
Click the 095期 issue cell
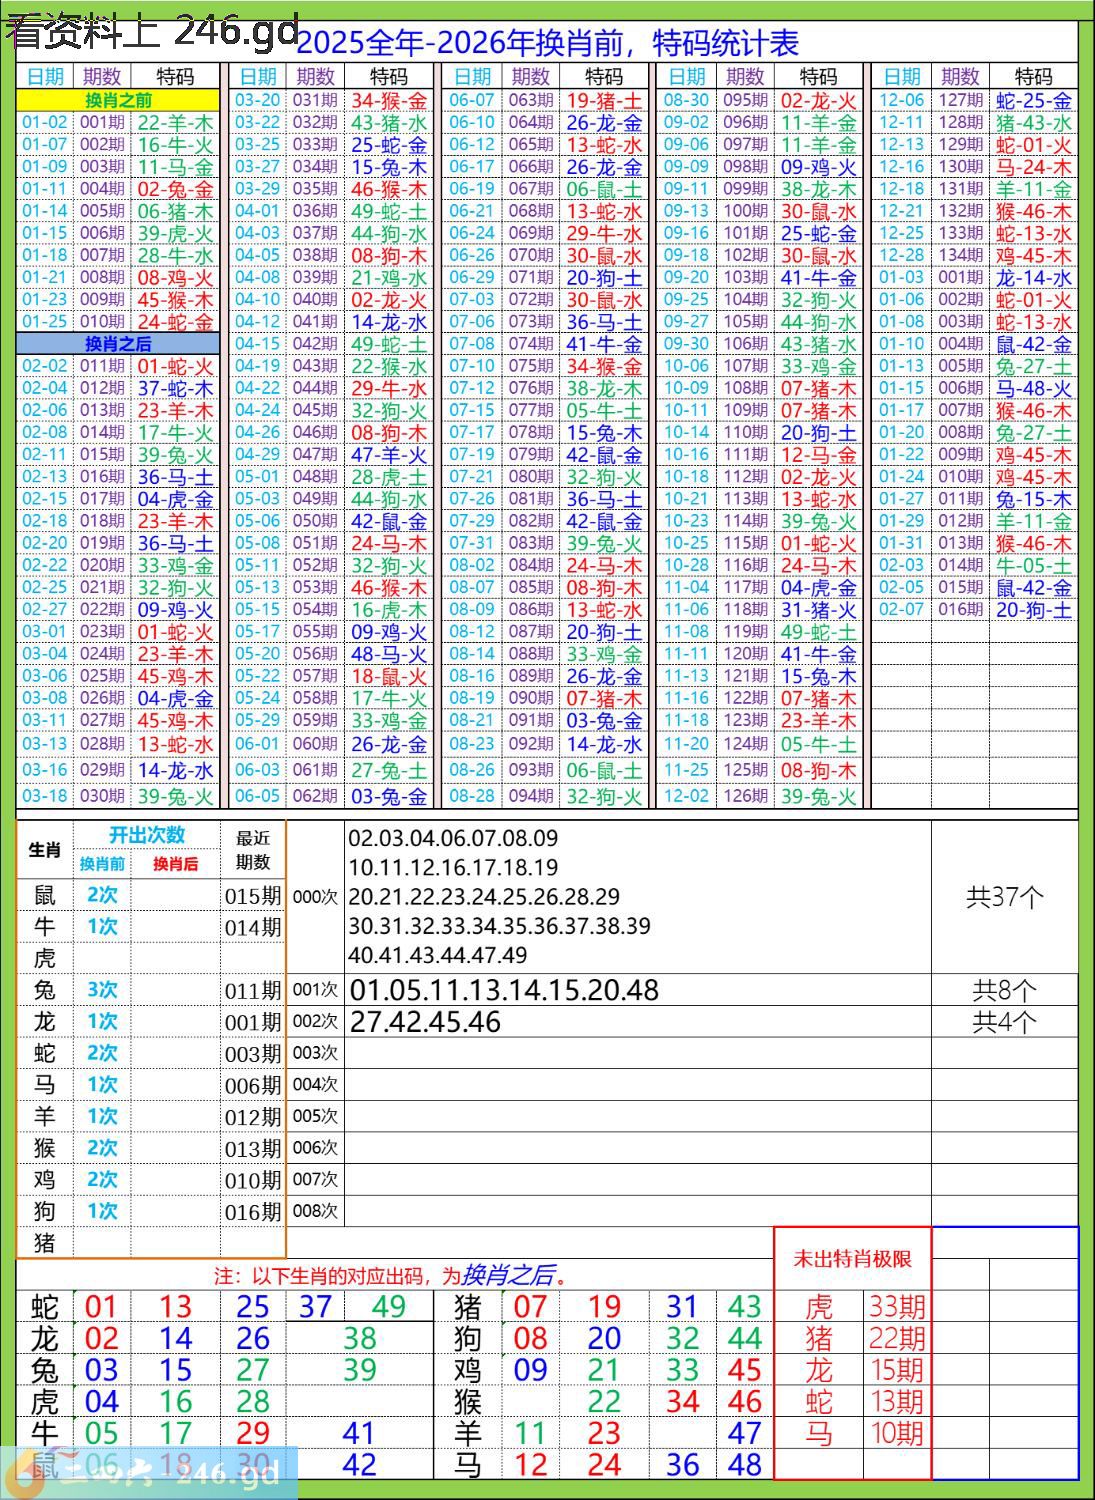(x=745, y=100)
